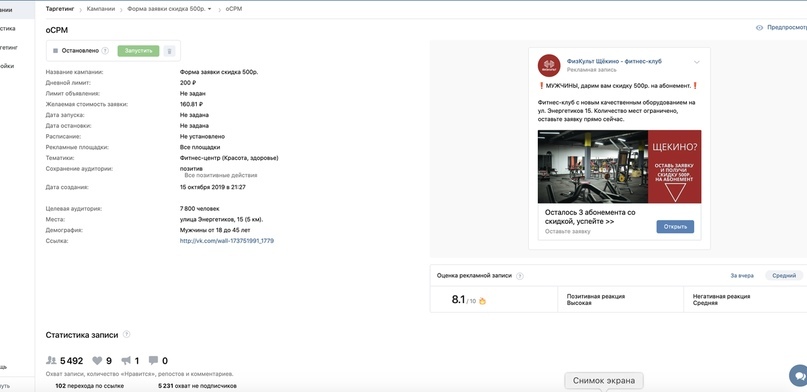Open help icon beside Оценка рекламной записи
807x392 pixels.
point(520,276)
